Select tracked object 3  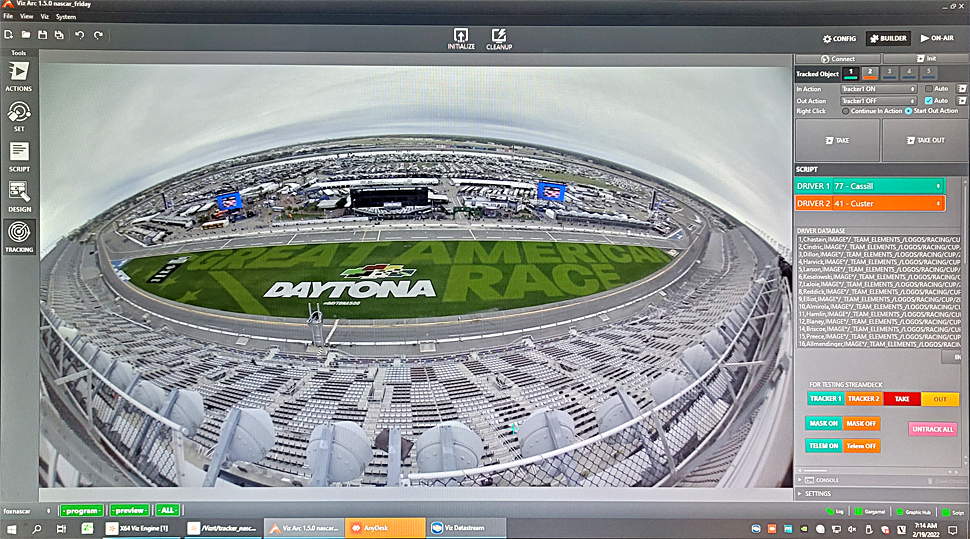tap(890, 74)
